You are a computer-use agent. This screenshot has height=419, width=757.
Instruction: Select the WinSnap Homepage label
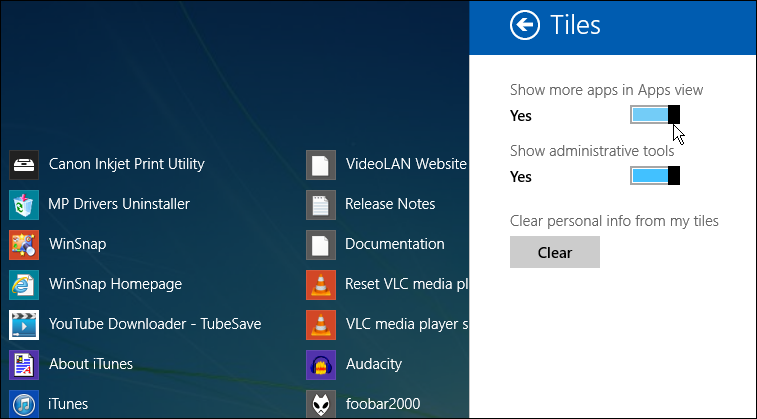pyautogui.click(x=115, y=284)
